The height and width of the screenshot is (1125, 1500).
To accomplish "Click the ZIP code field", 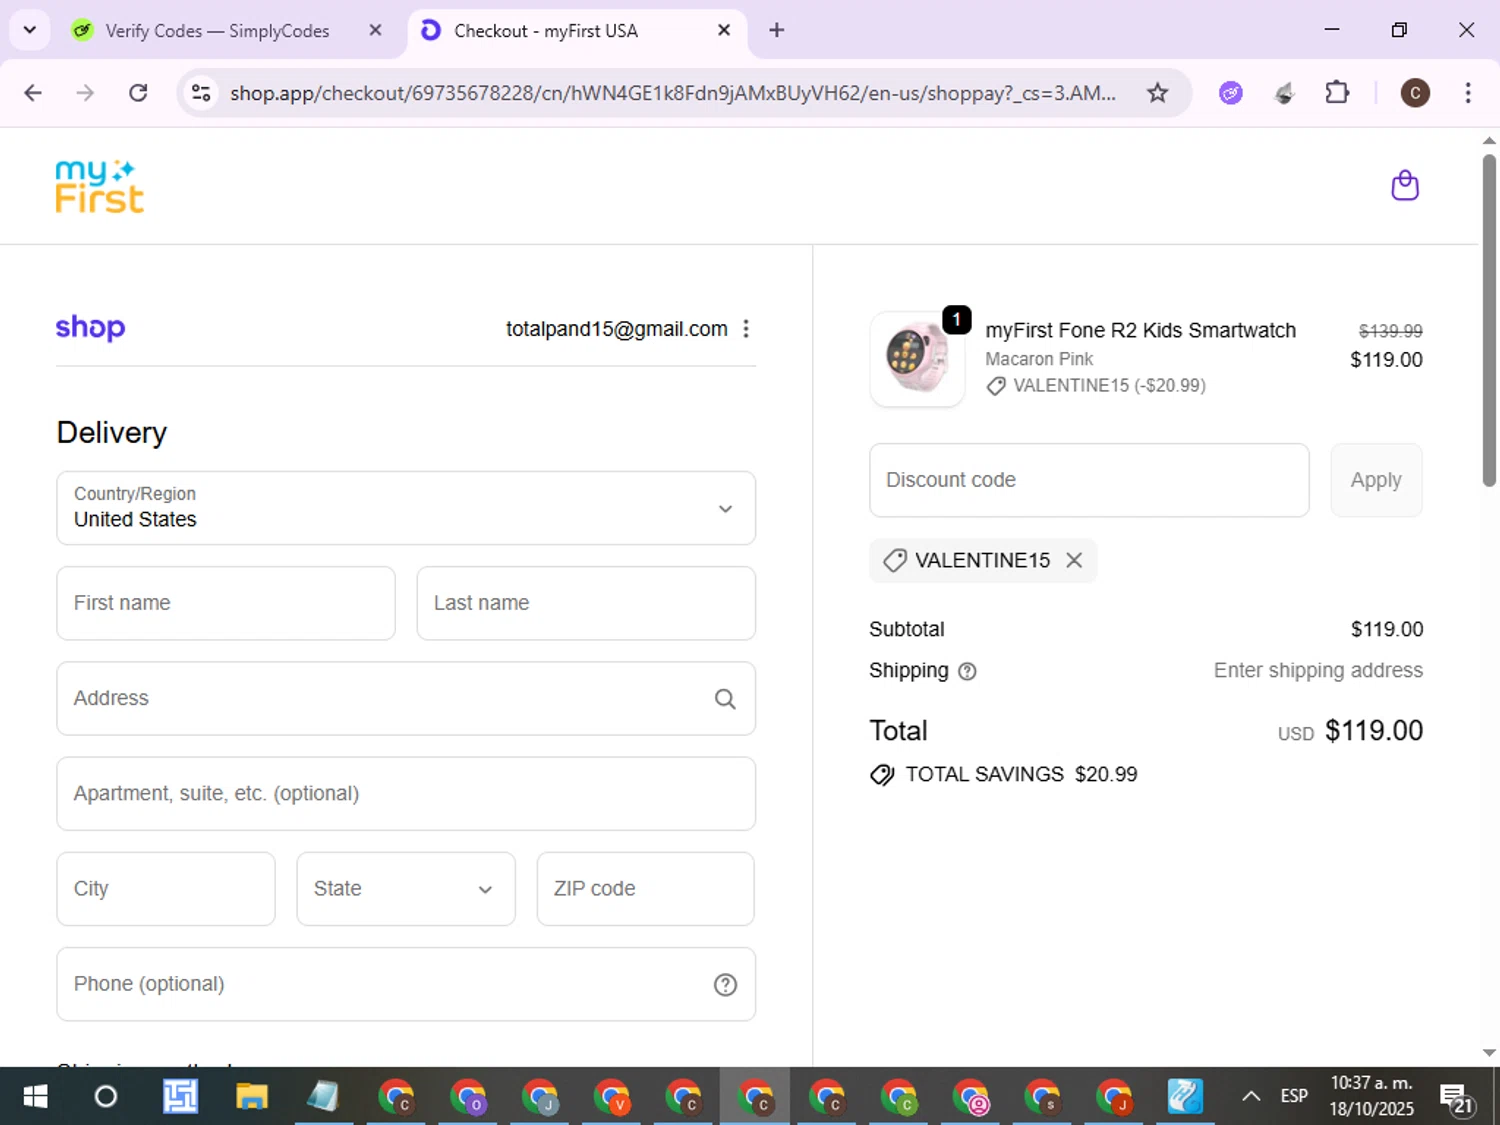I will coord(646,889).
